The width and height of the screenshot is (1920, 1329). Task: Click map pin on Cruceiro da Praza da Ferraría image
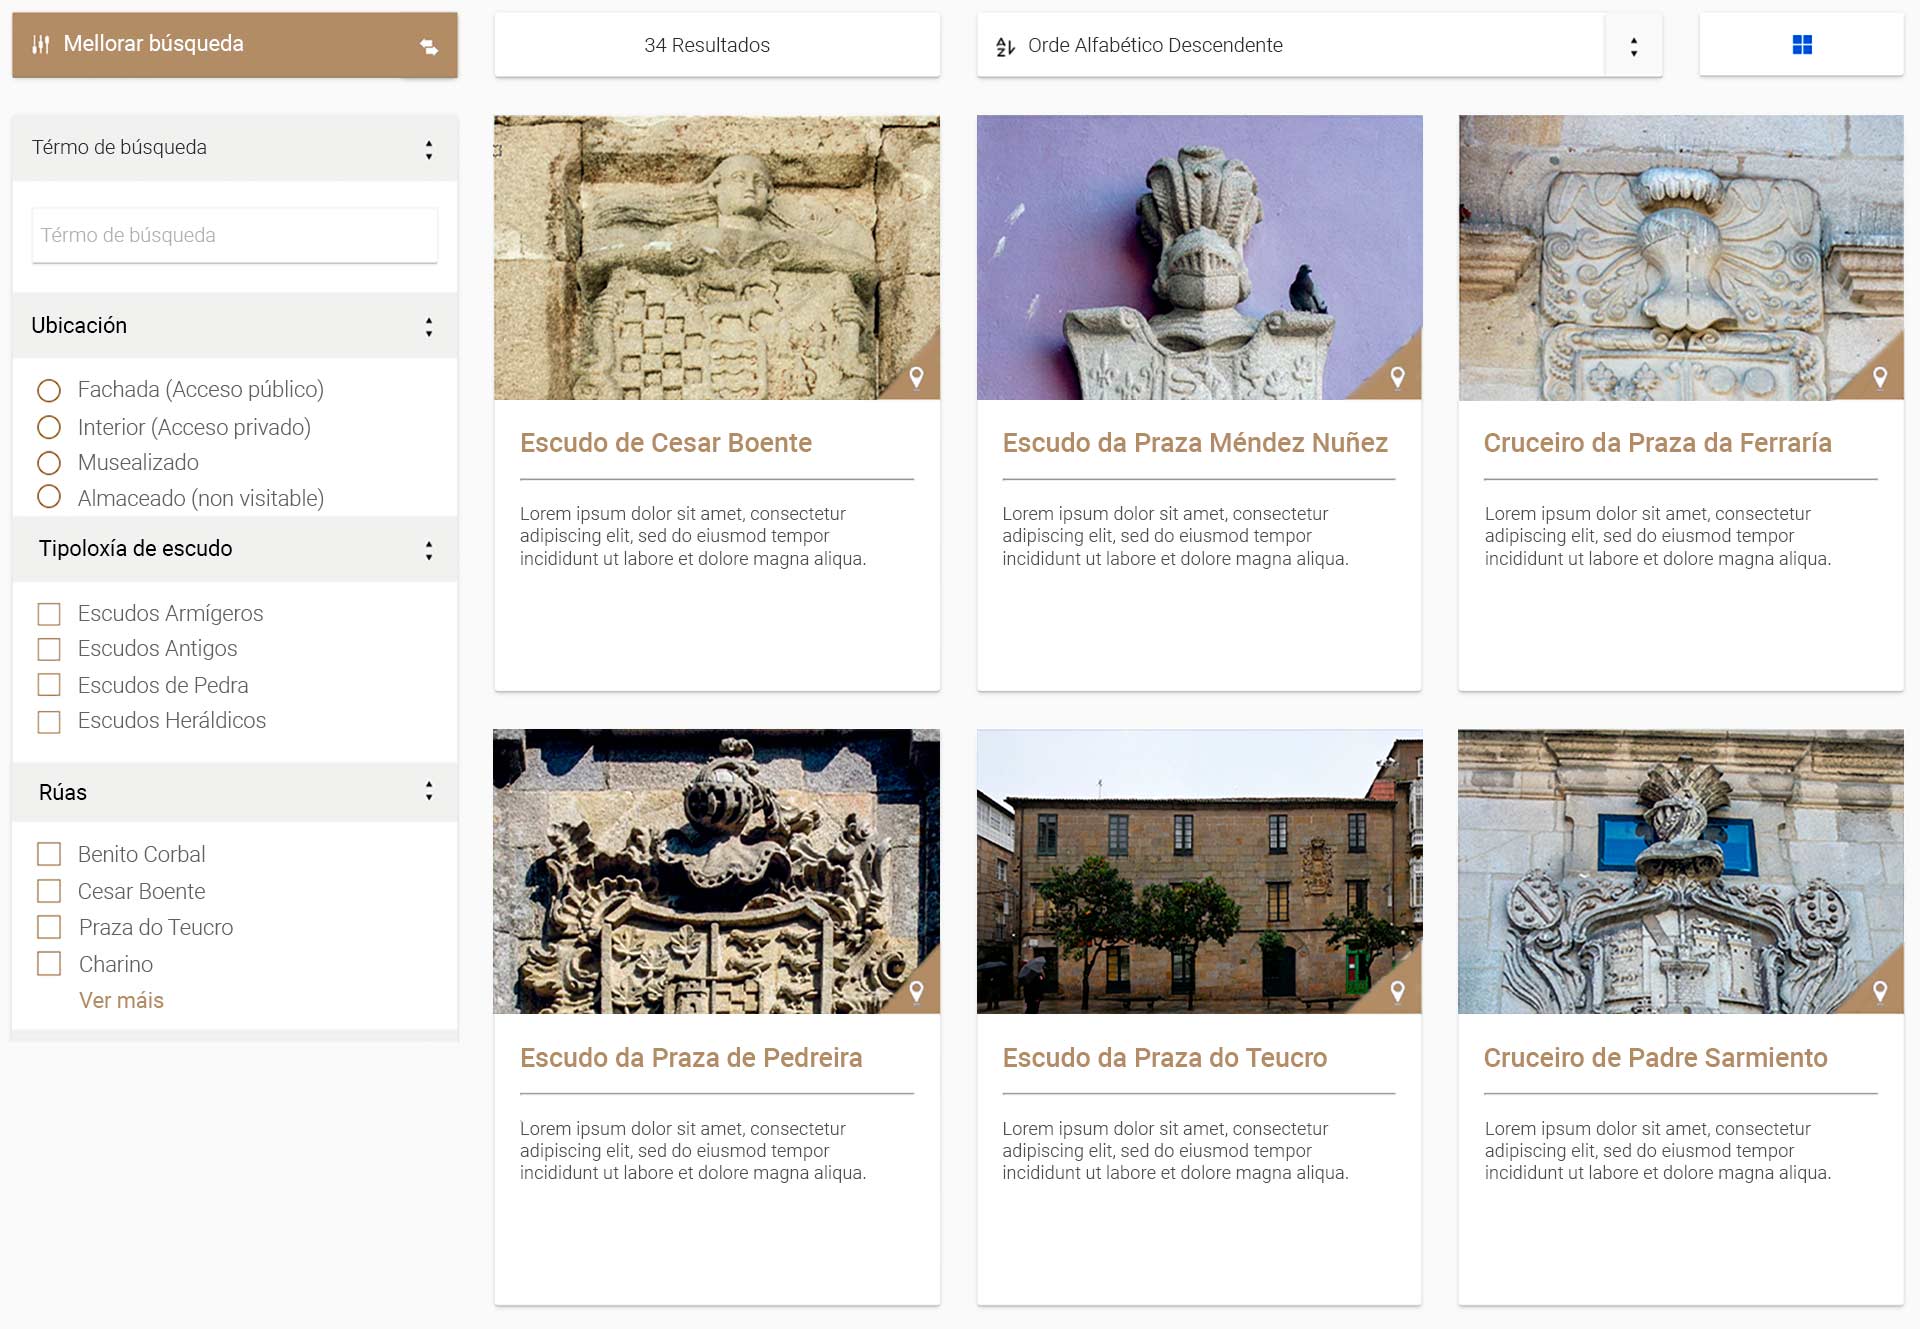coord(1880,377)
